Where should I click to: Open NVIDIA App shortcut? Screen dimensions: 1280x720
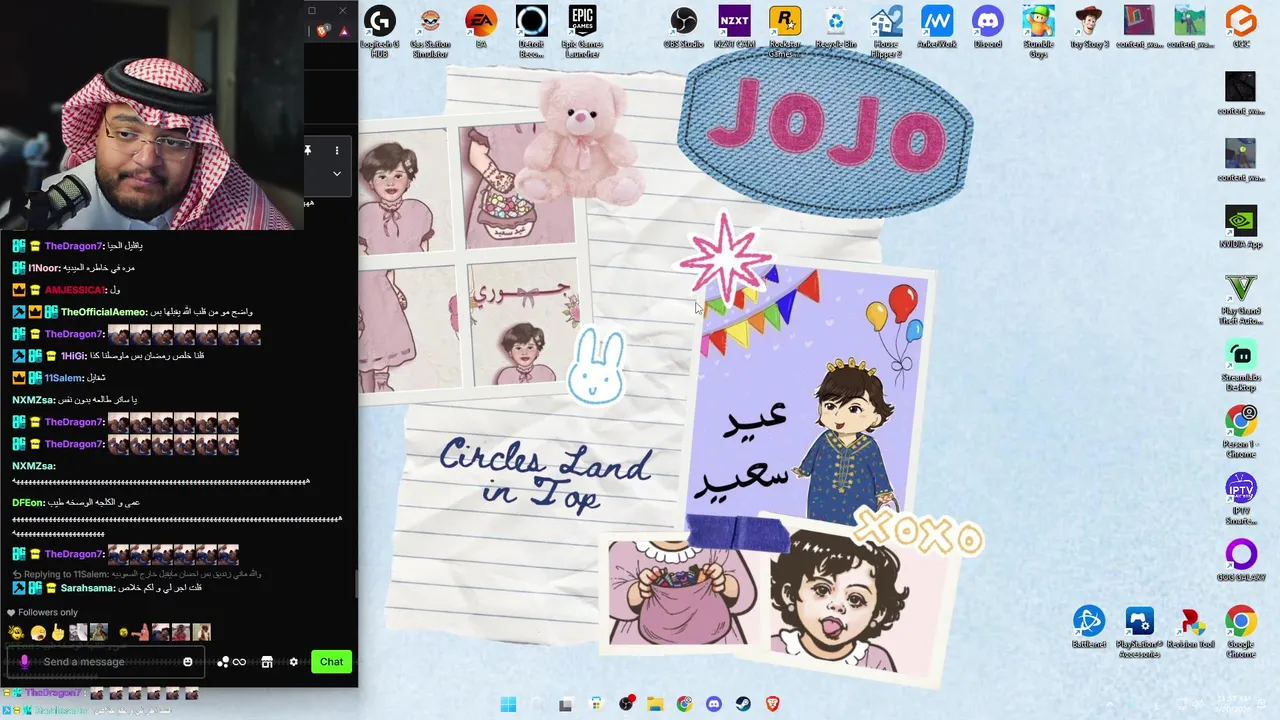pos(1241,228)
